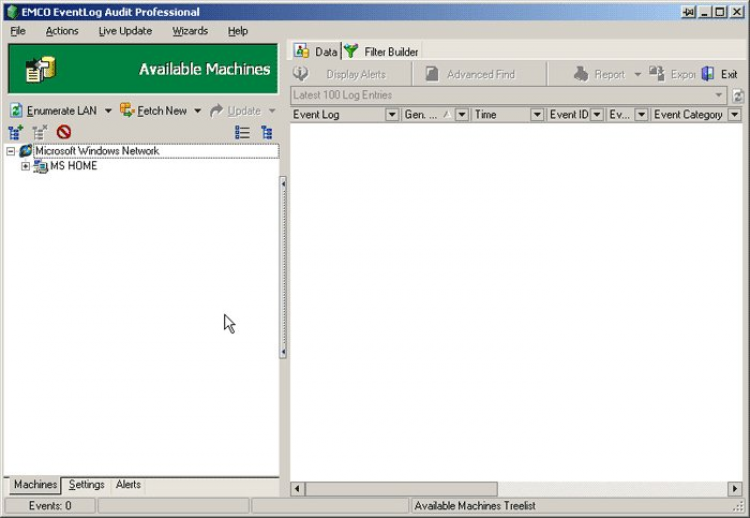Open the Time column filter dropdown

pos(537,115)
